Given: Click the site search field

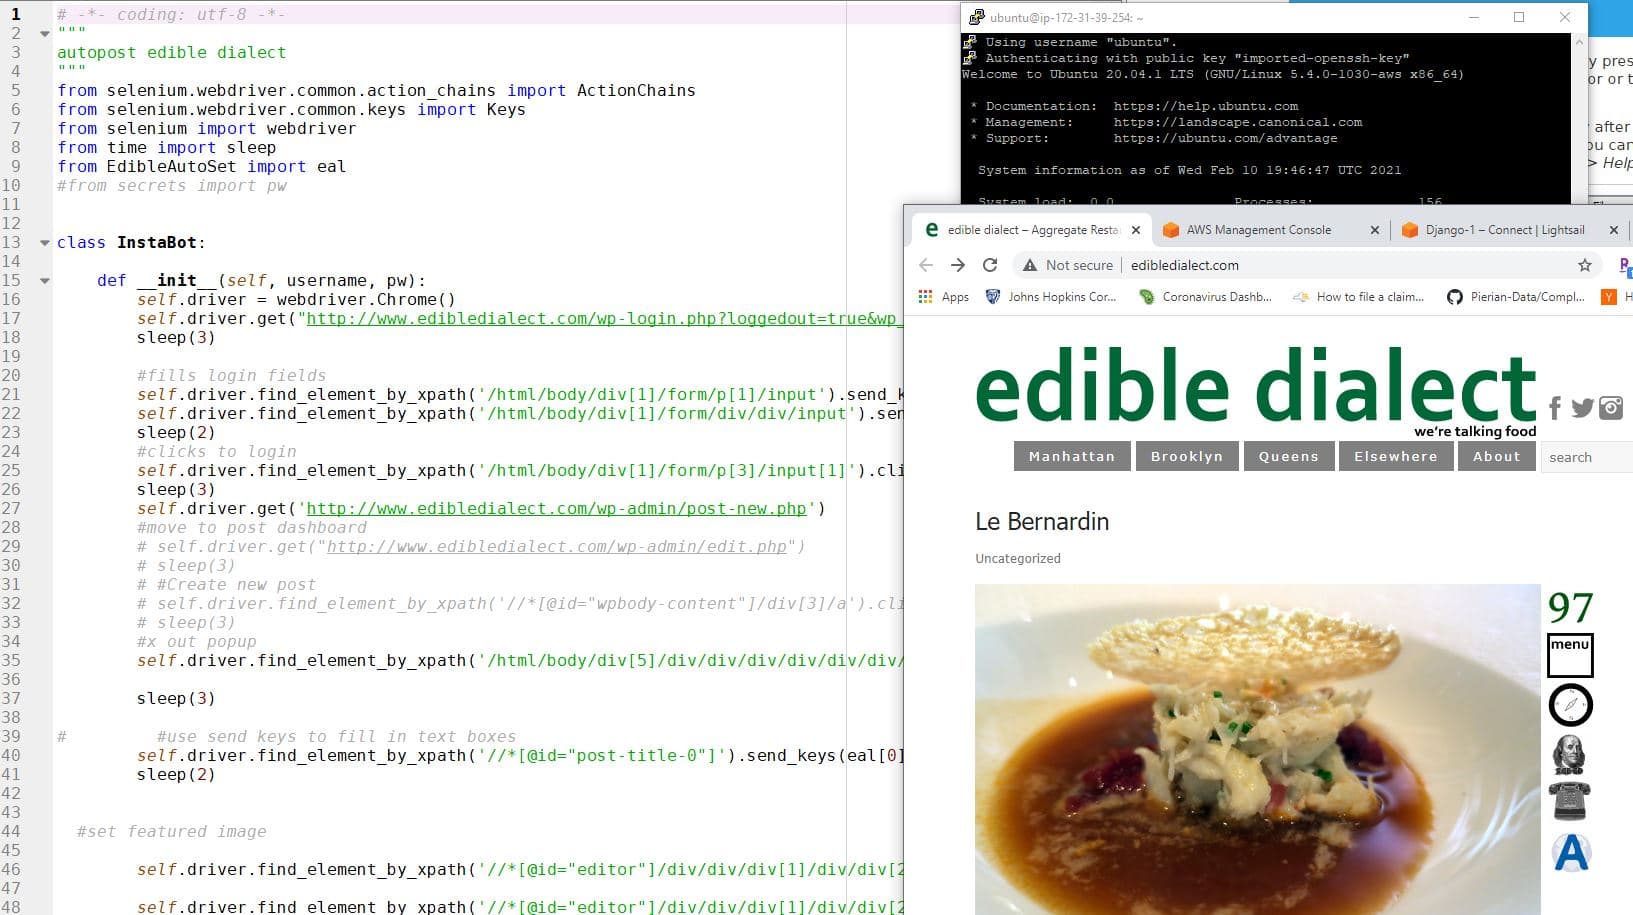Looking at the screenshot, I should pyautogui.click(x=1587, y=457).
